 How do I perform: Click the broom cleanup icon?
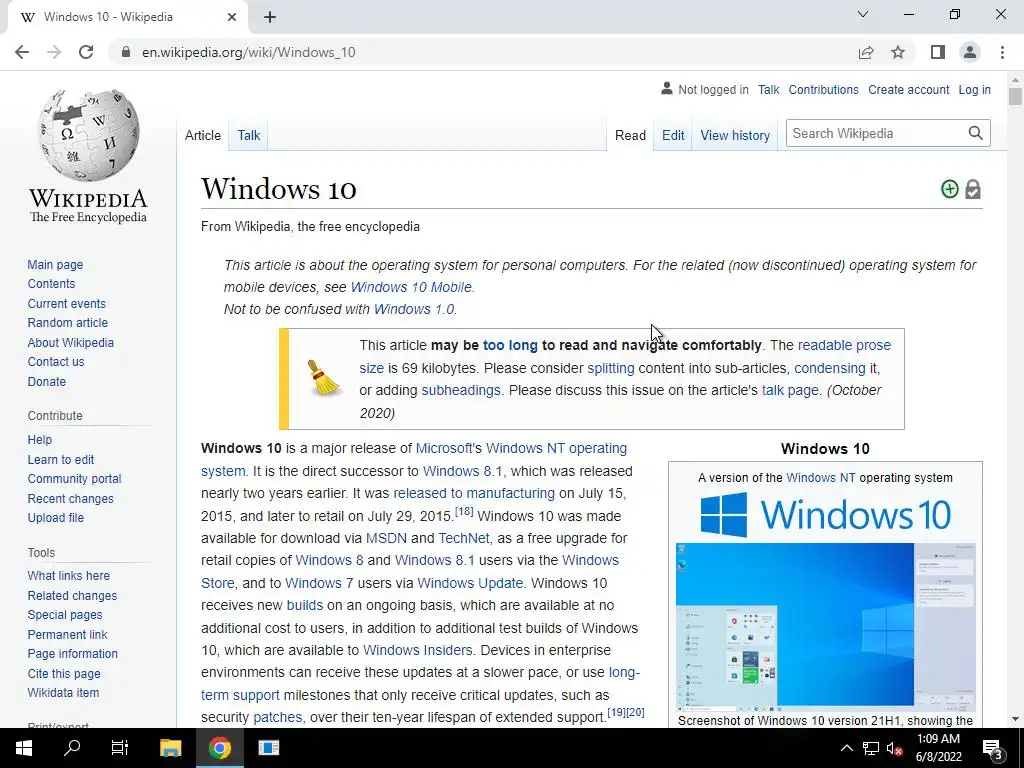pos(323,379)
